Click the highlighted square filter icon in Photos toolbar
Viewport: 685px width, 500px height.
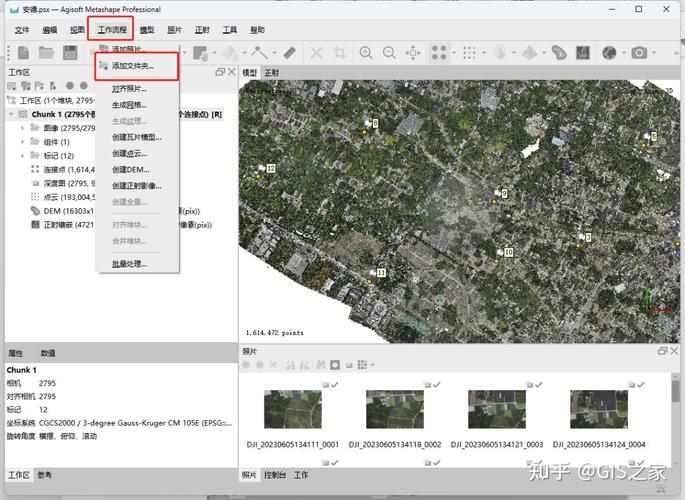(x=335, y=365)
